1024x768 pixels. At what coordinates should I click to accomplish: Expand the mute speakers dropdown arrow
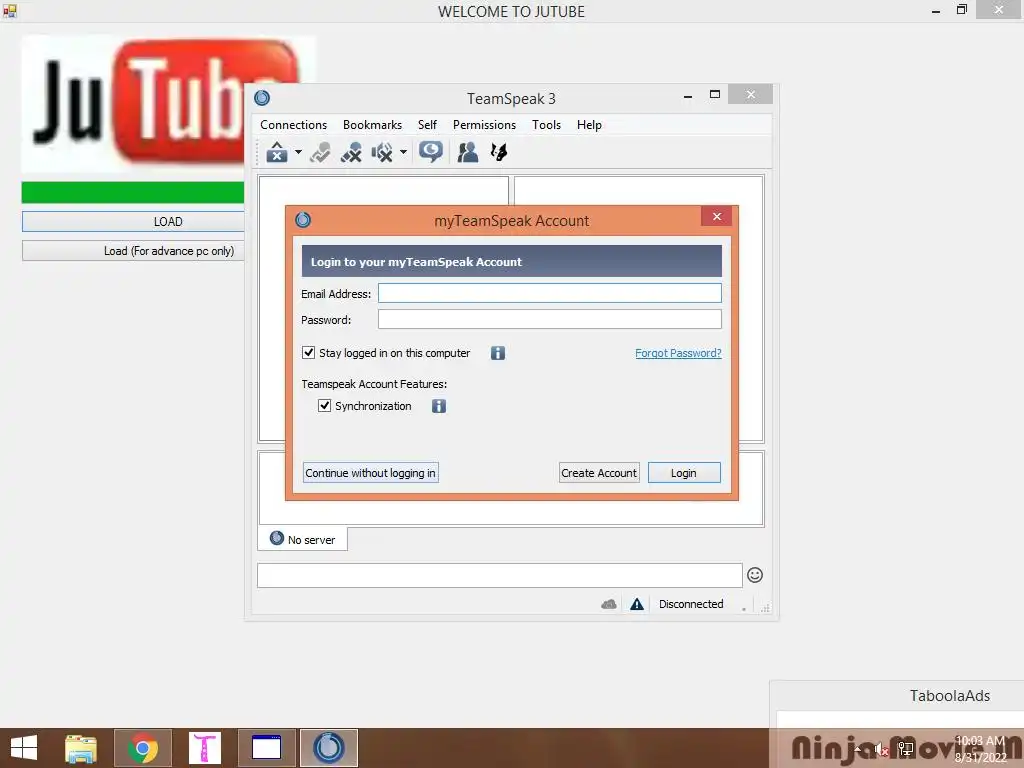point(403,152)
